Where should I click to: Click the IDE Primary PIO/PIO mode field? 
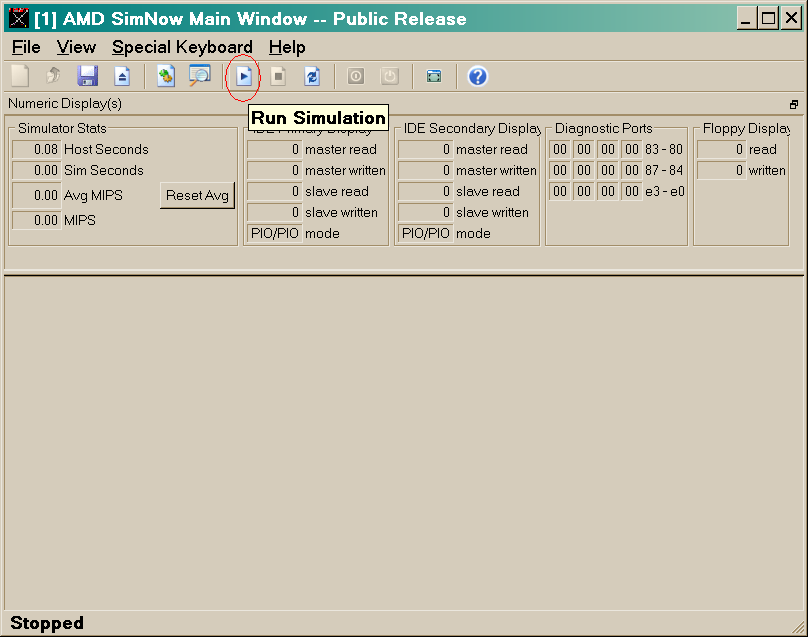[274, 233]
